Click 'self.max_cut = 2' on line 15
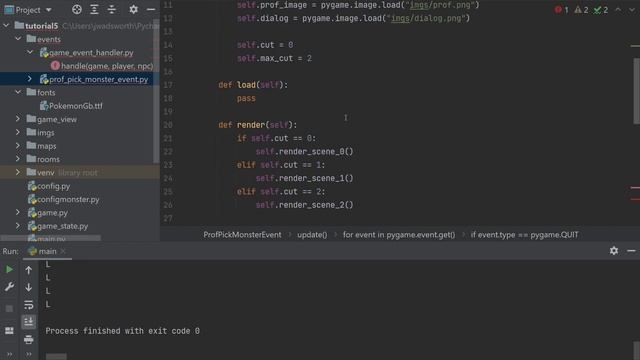 click(274, 58)
